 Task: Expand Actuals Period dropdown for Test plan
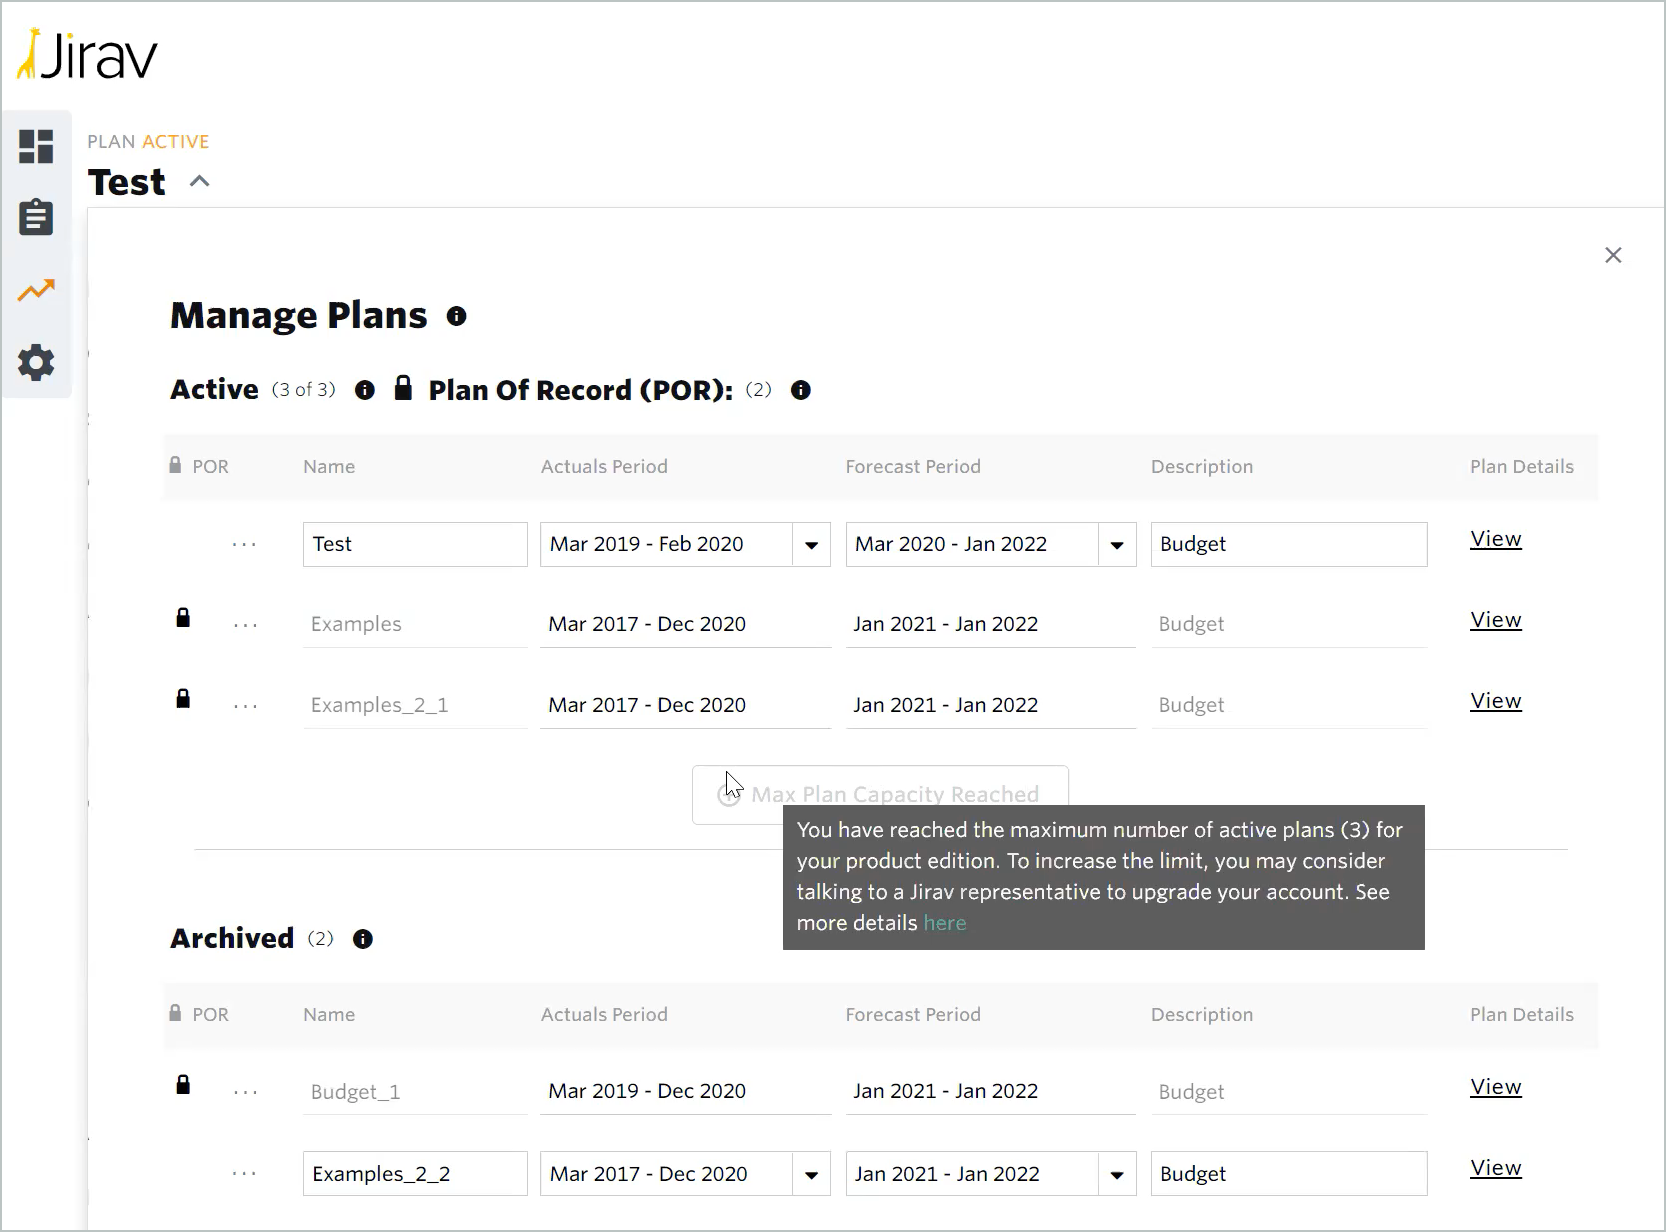pos(811,545)
